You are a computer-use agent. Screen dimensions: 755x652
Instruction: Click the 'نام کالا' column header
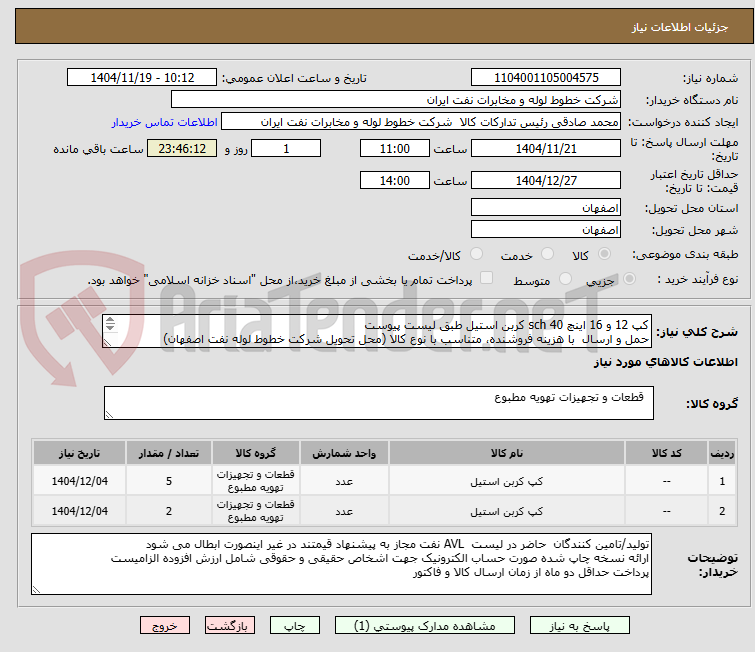click(x=507, y=453)
